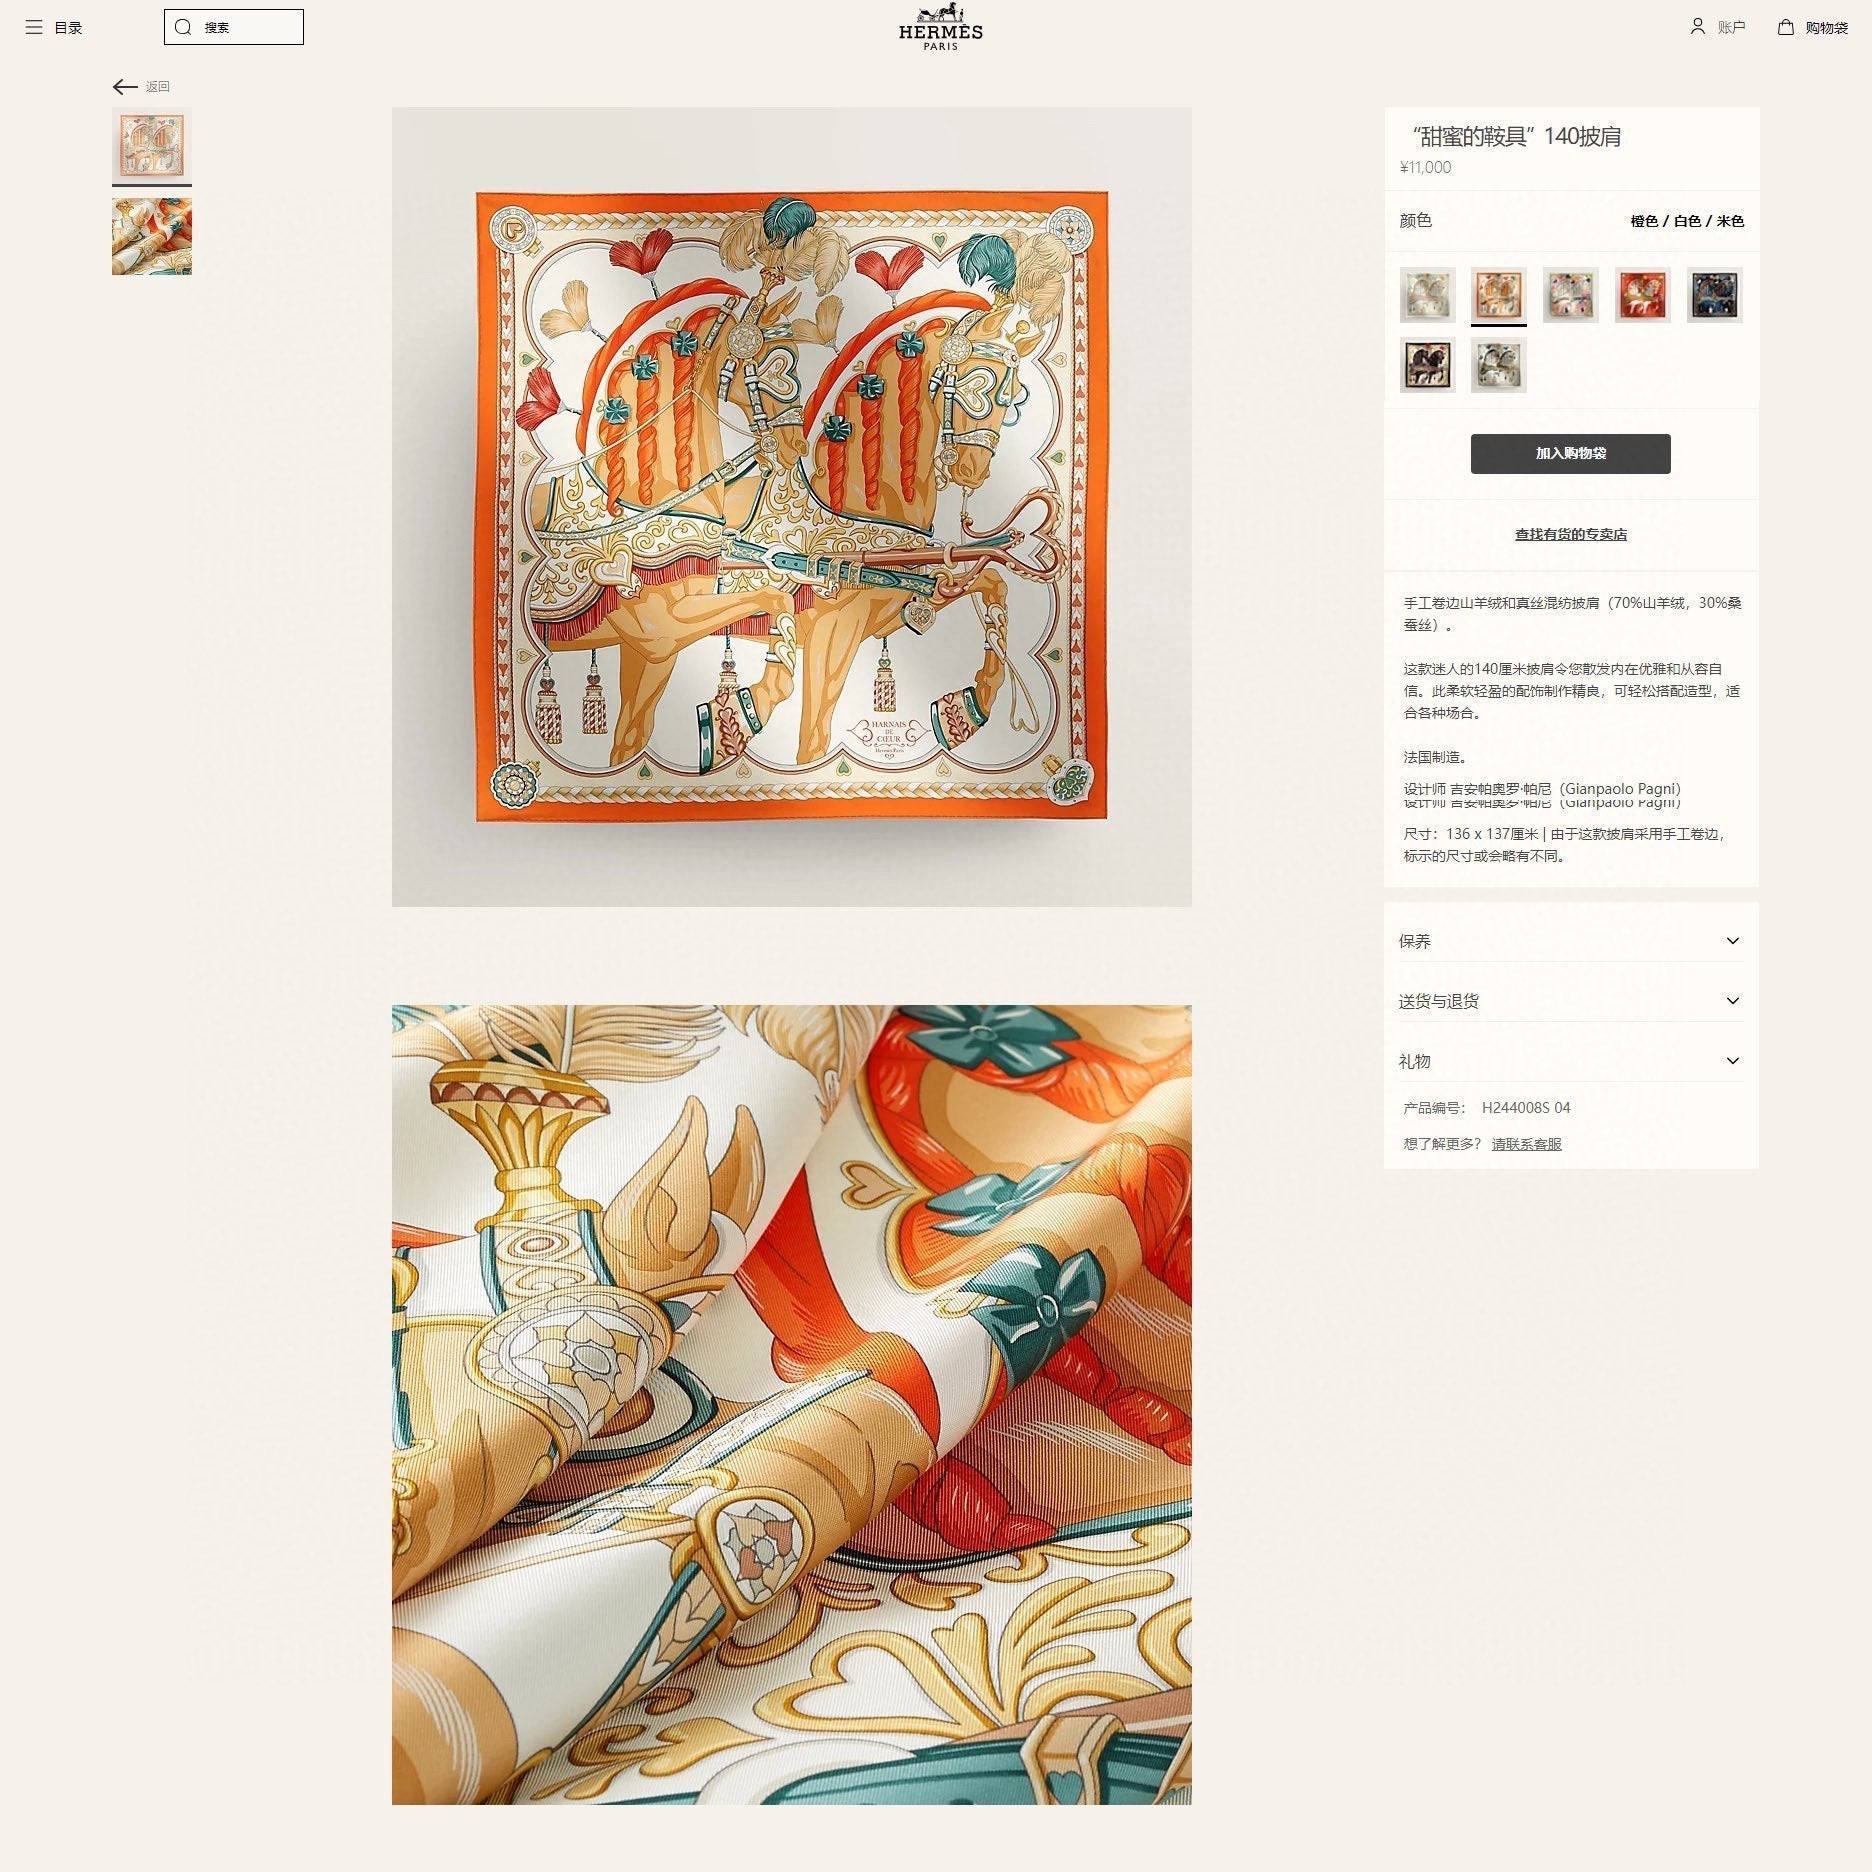Expand the 礼物 gift section
Viewport: 1872px width, 1872px height.
point(1570,1061)
